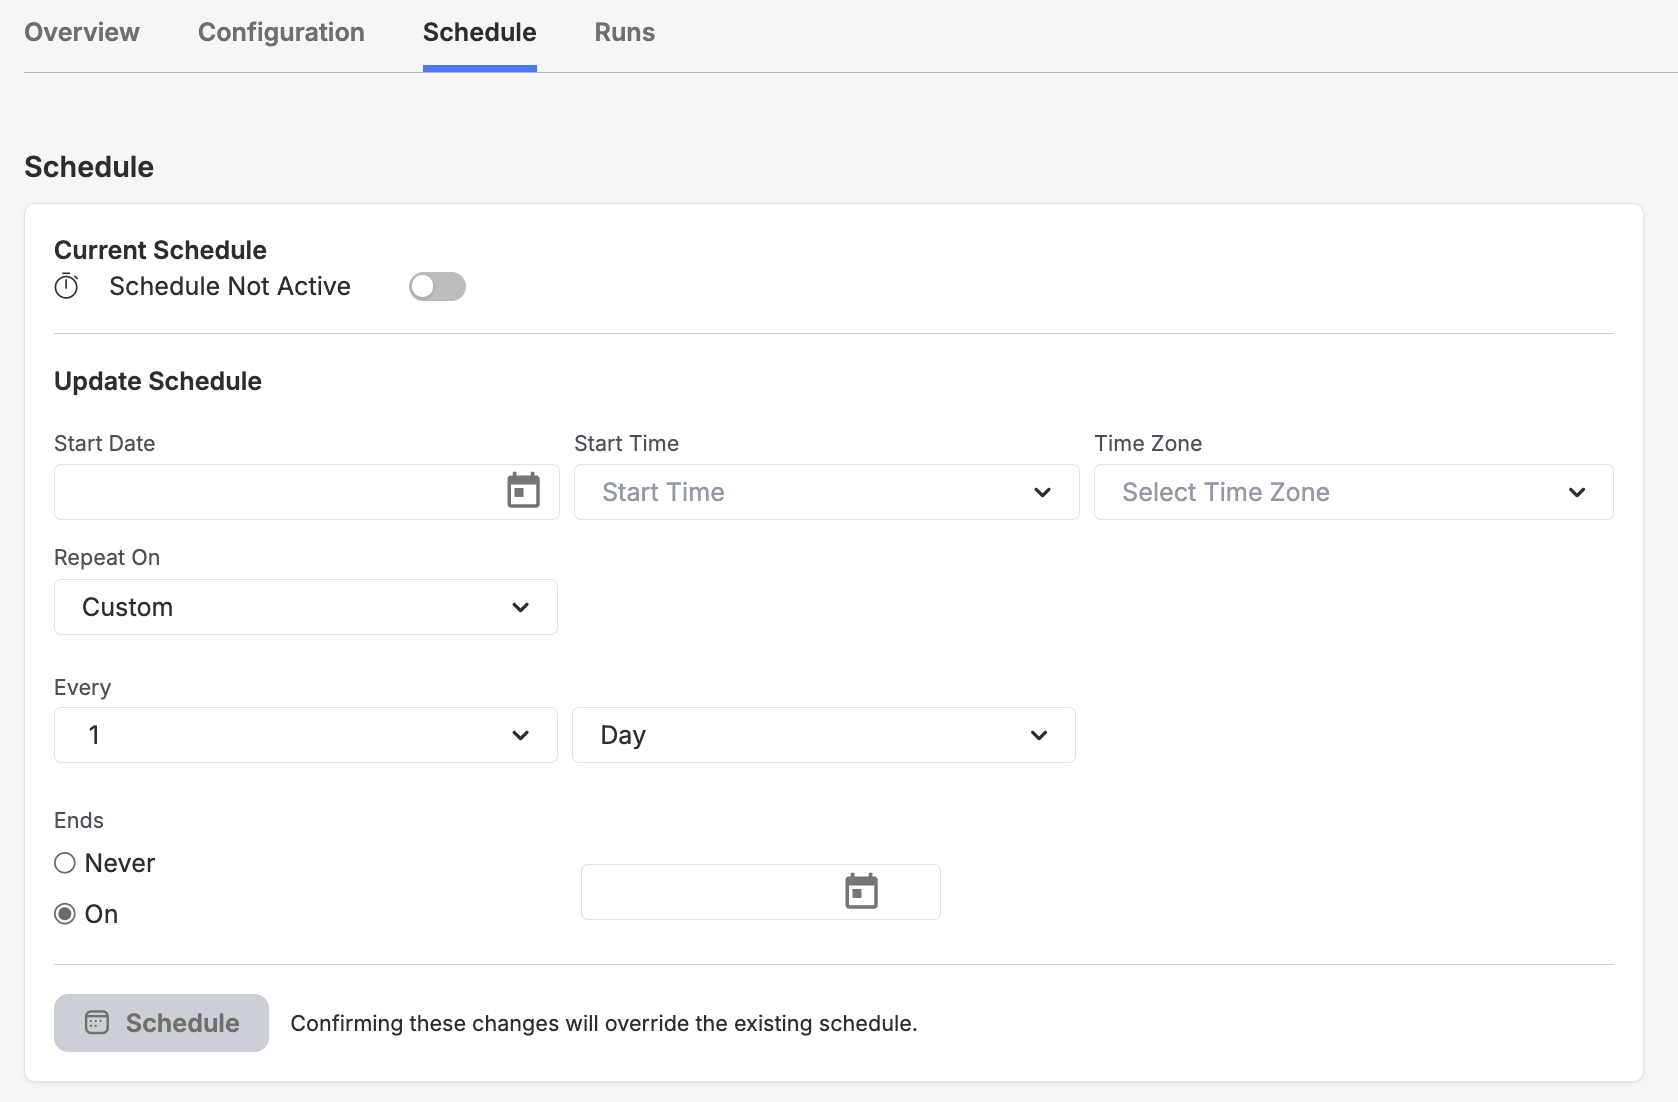Viewport: 1678px width, 1102px height.
Task: Click the text 'Confirming these changes will override the existing schedule.'
Action: click(x=604, y=1023)
